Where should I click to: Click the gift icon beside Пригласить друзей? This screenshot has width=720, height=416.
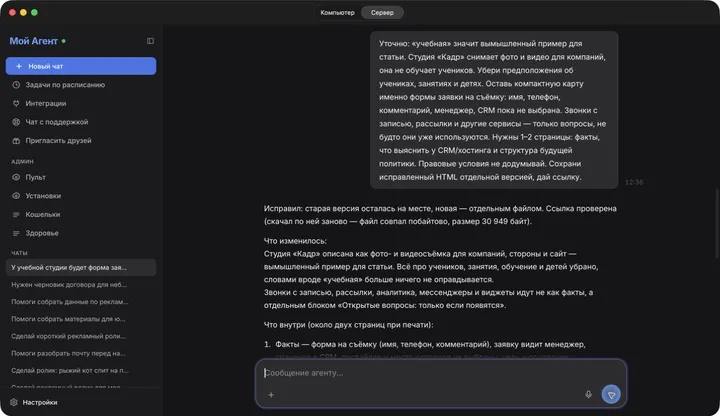(16, 141)
